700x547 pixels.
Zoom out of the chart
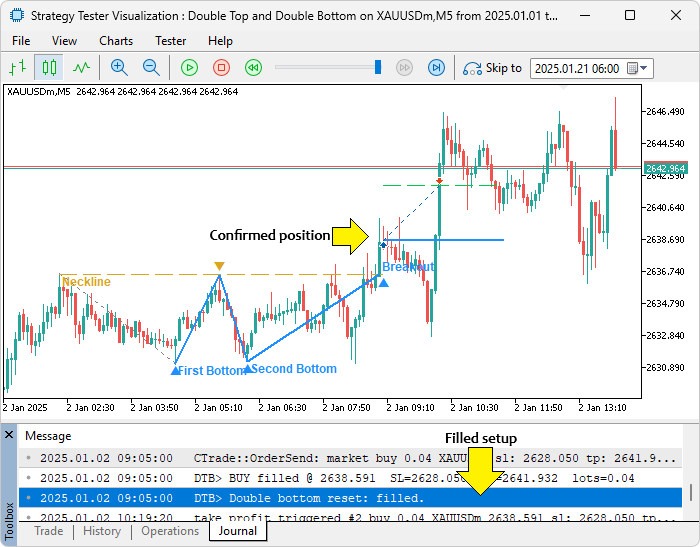(151, 68)
